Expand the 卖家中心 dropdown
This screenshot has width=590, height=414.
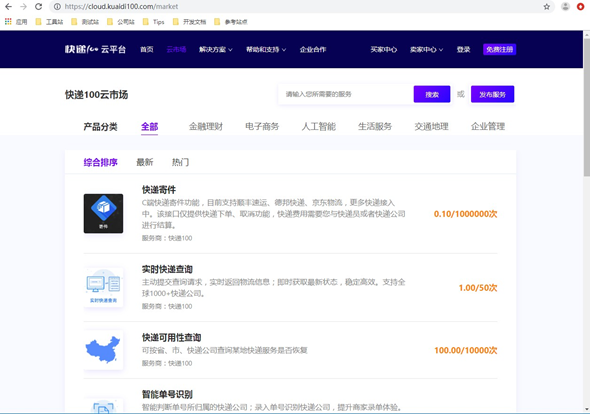click(426, 49)
